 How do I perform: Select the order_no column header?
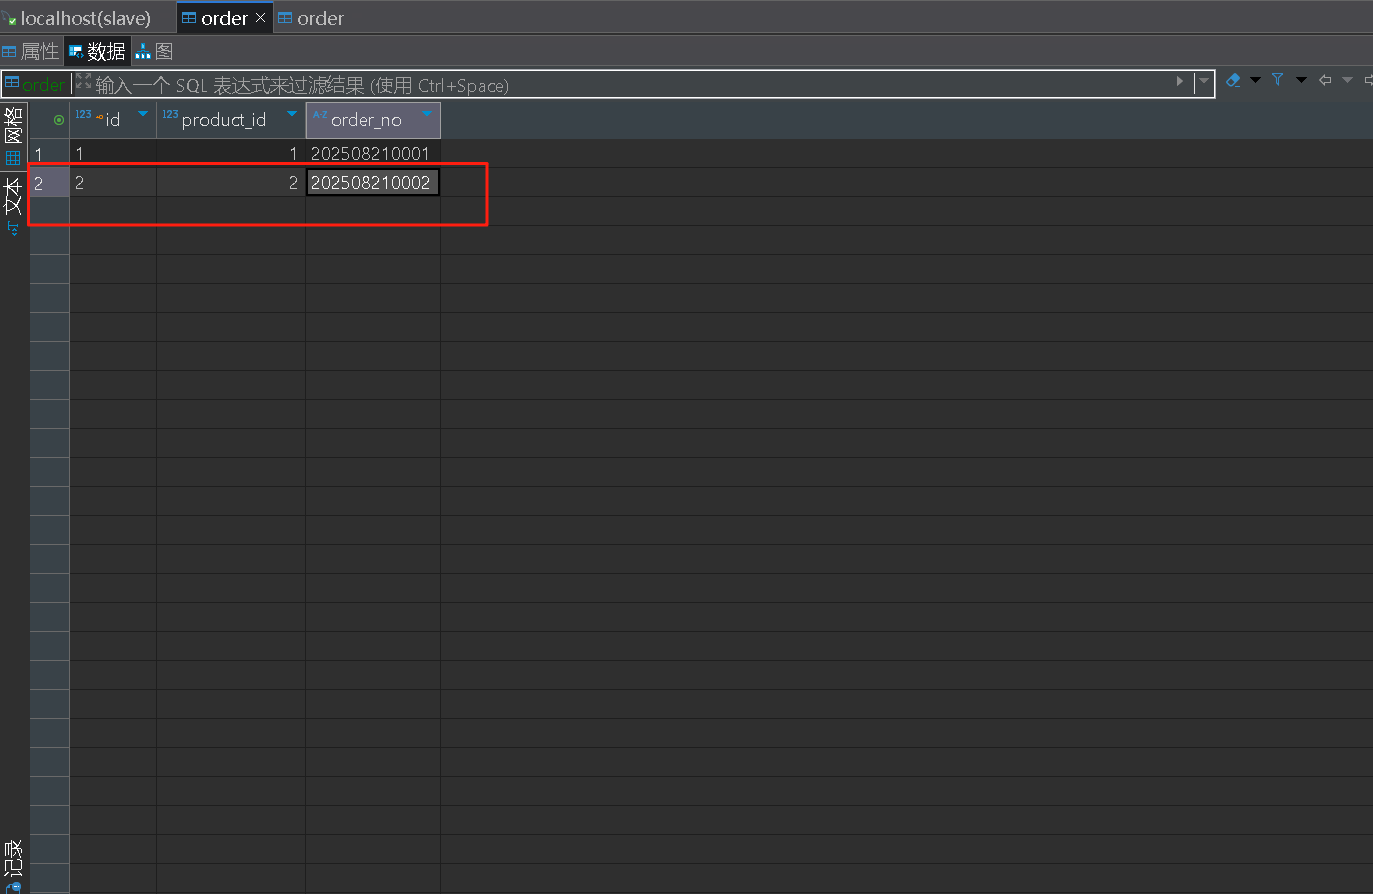373,120
